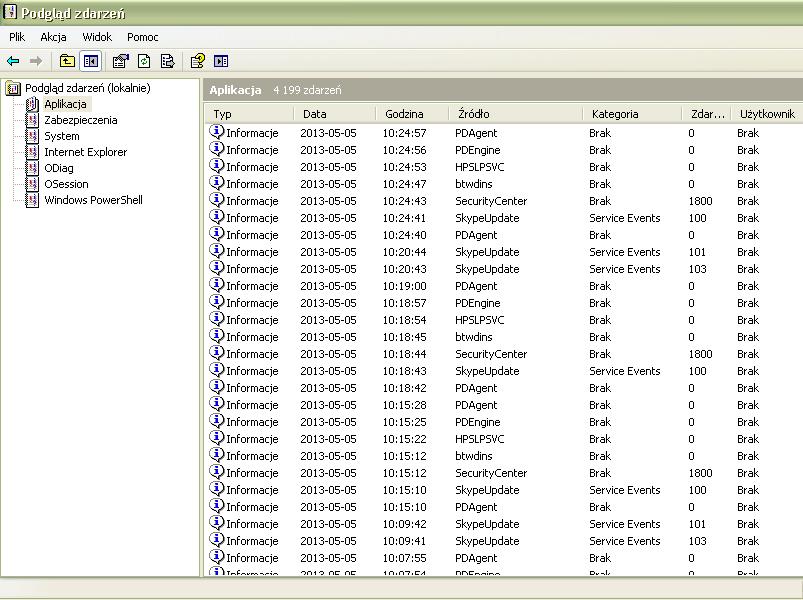This screenshot has height=600, width=803.
Task: Select the Aplikacja log in the tree
Action: [65, 104]
